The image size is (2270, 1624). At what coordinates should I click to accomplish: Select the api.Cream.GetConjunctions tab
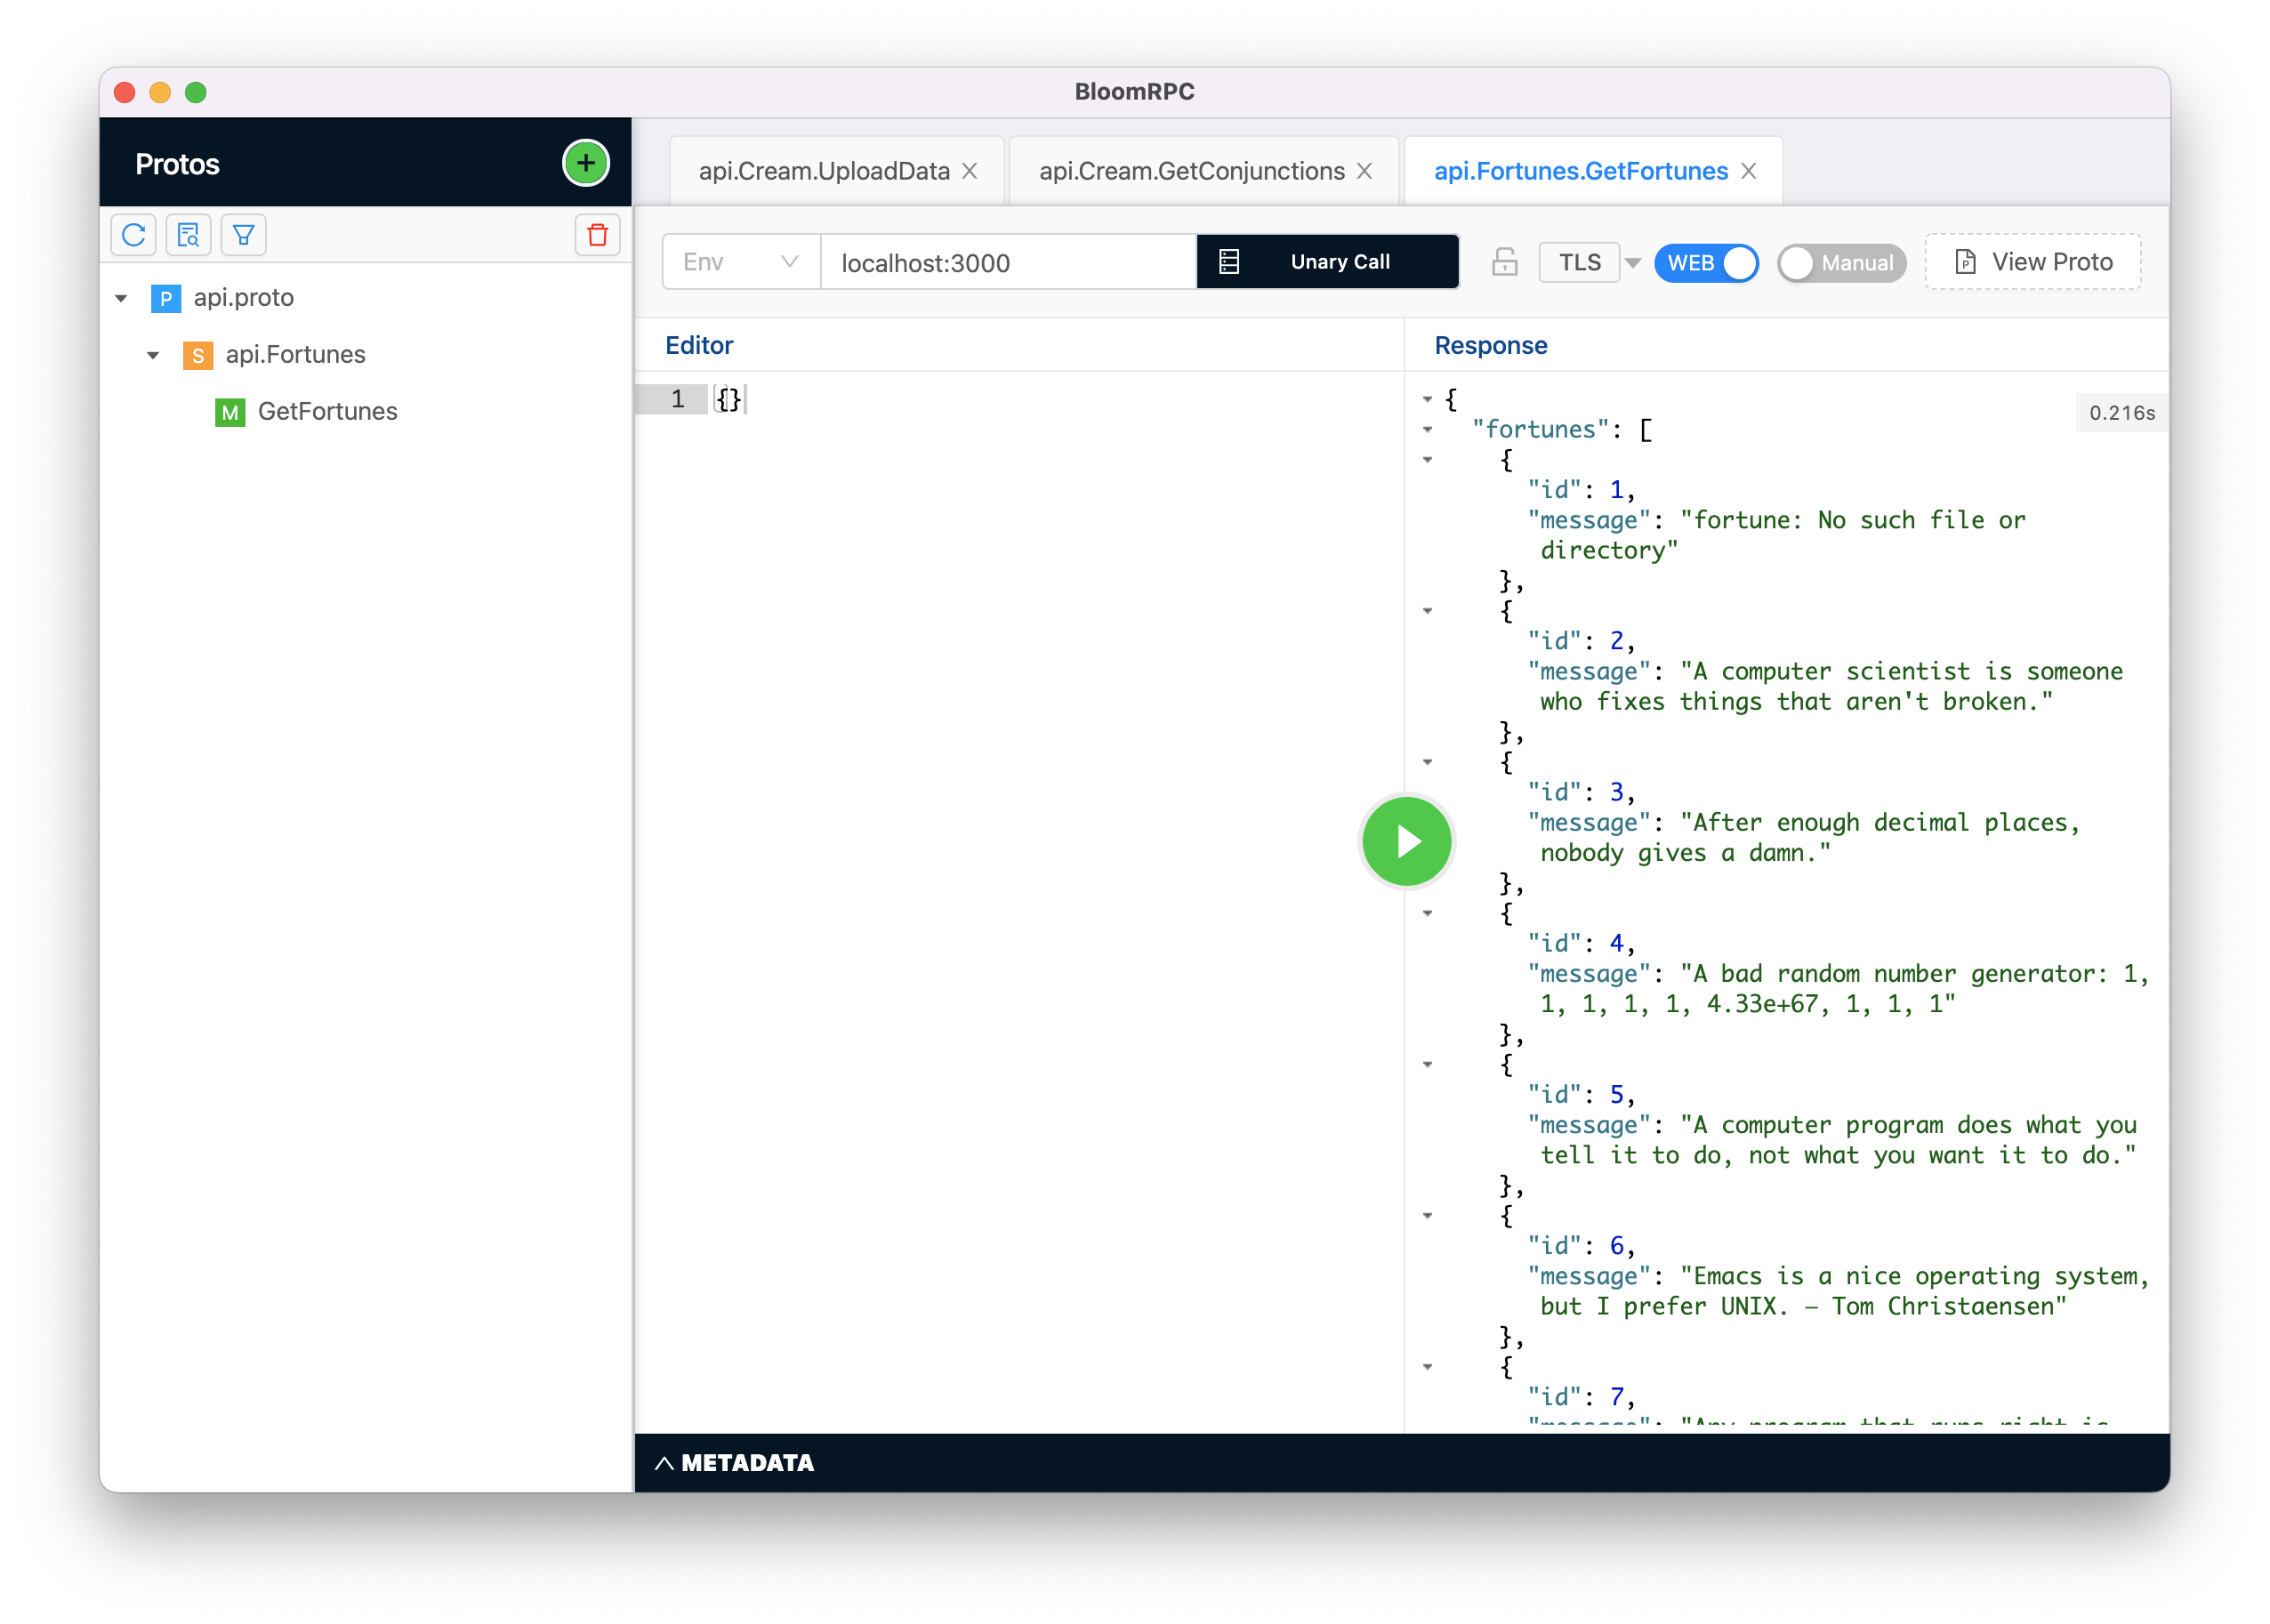[x=1195, y=171]
